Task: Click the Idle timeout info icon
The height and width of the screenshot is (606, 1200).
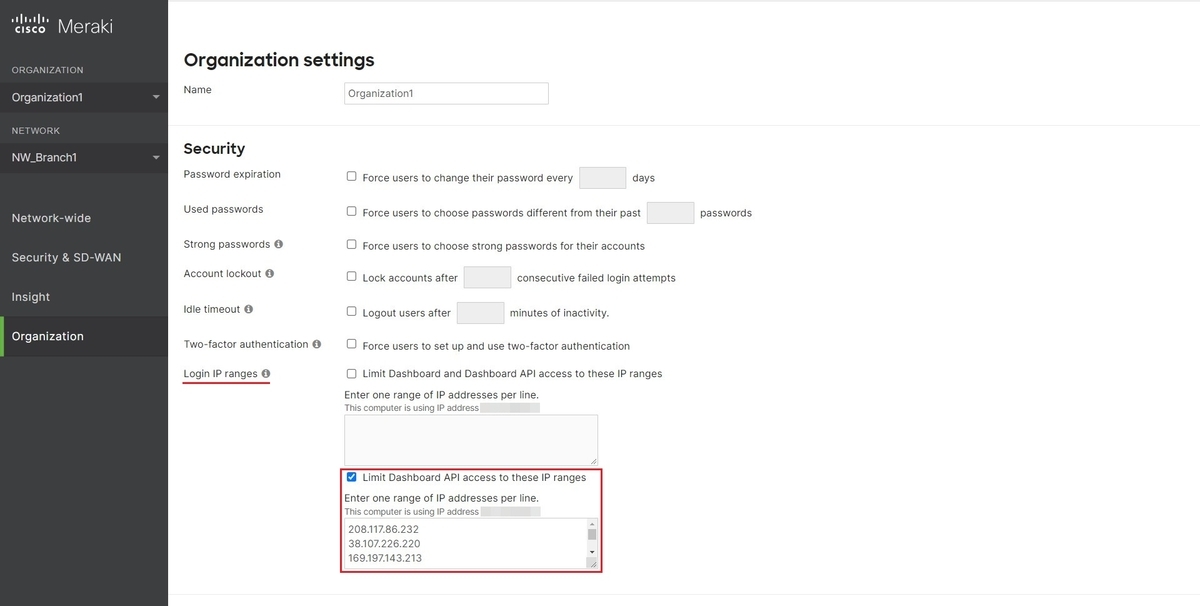Action: [x=248, y=310]
